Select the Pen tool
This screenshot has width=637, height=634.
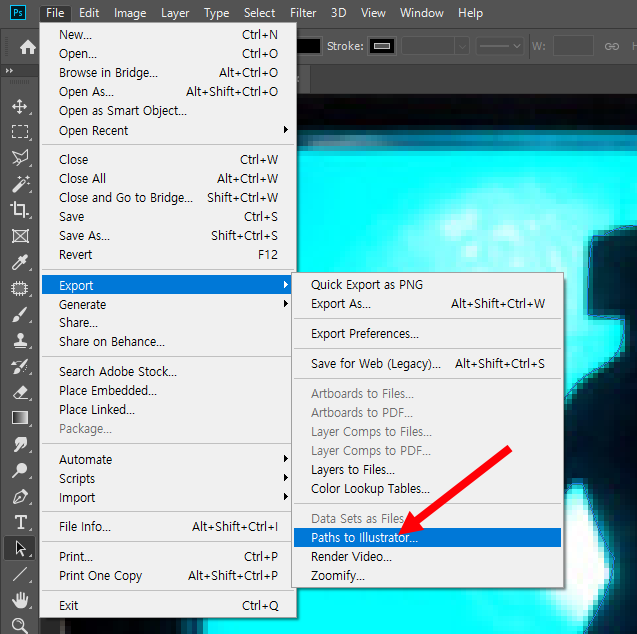point(20,496)
